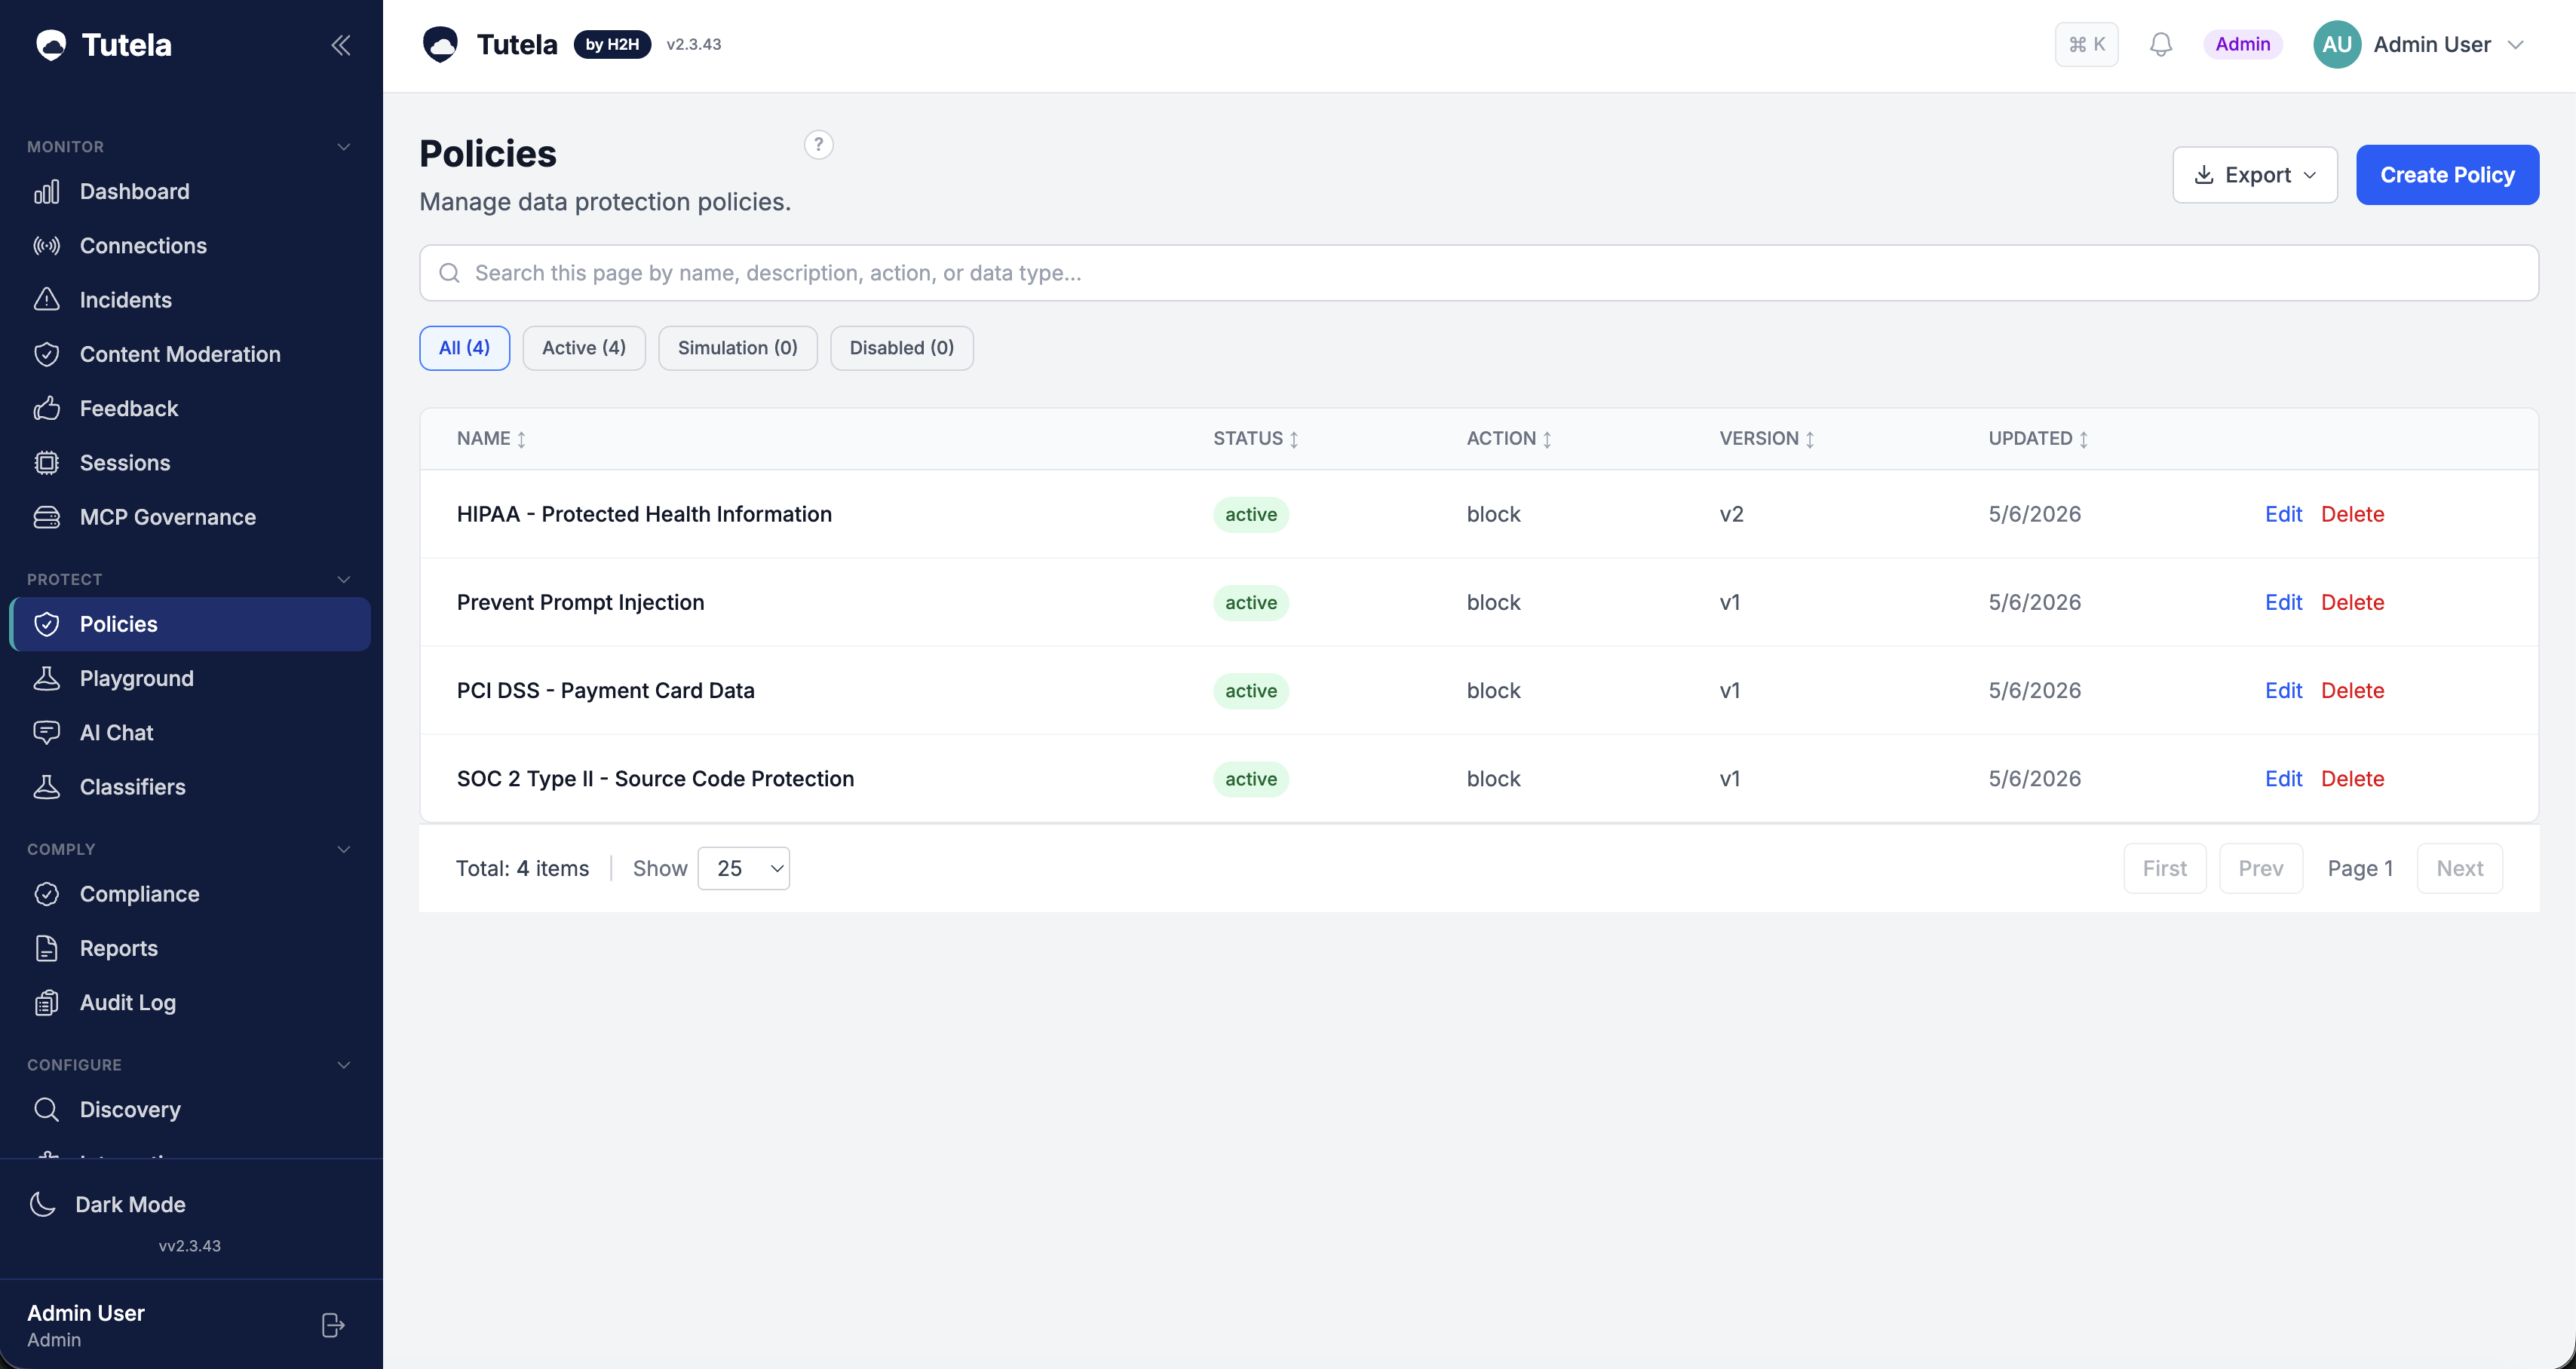Click the Prev pagination button
Image resolution: width=2576 pixels, height=1369 pixels.
[x=2260, y=868]
